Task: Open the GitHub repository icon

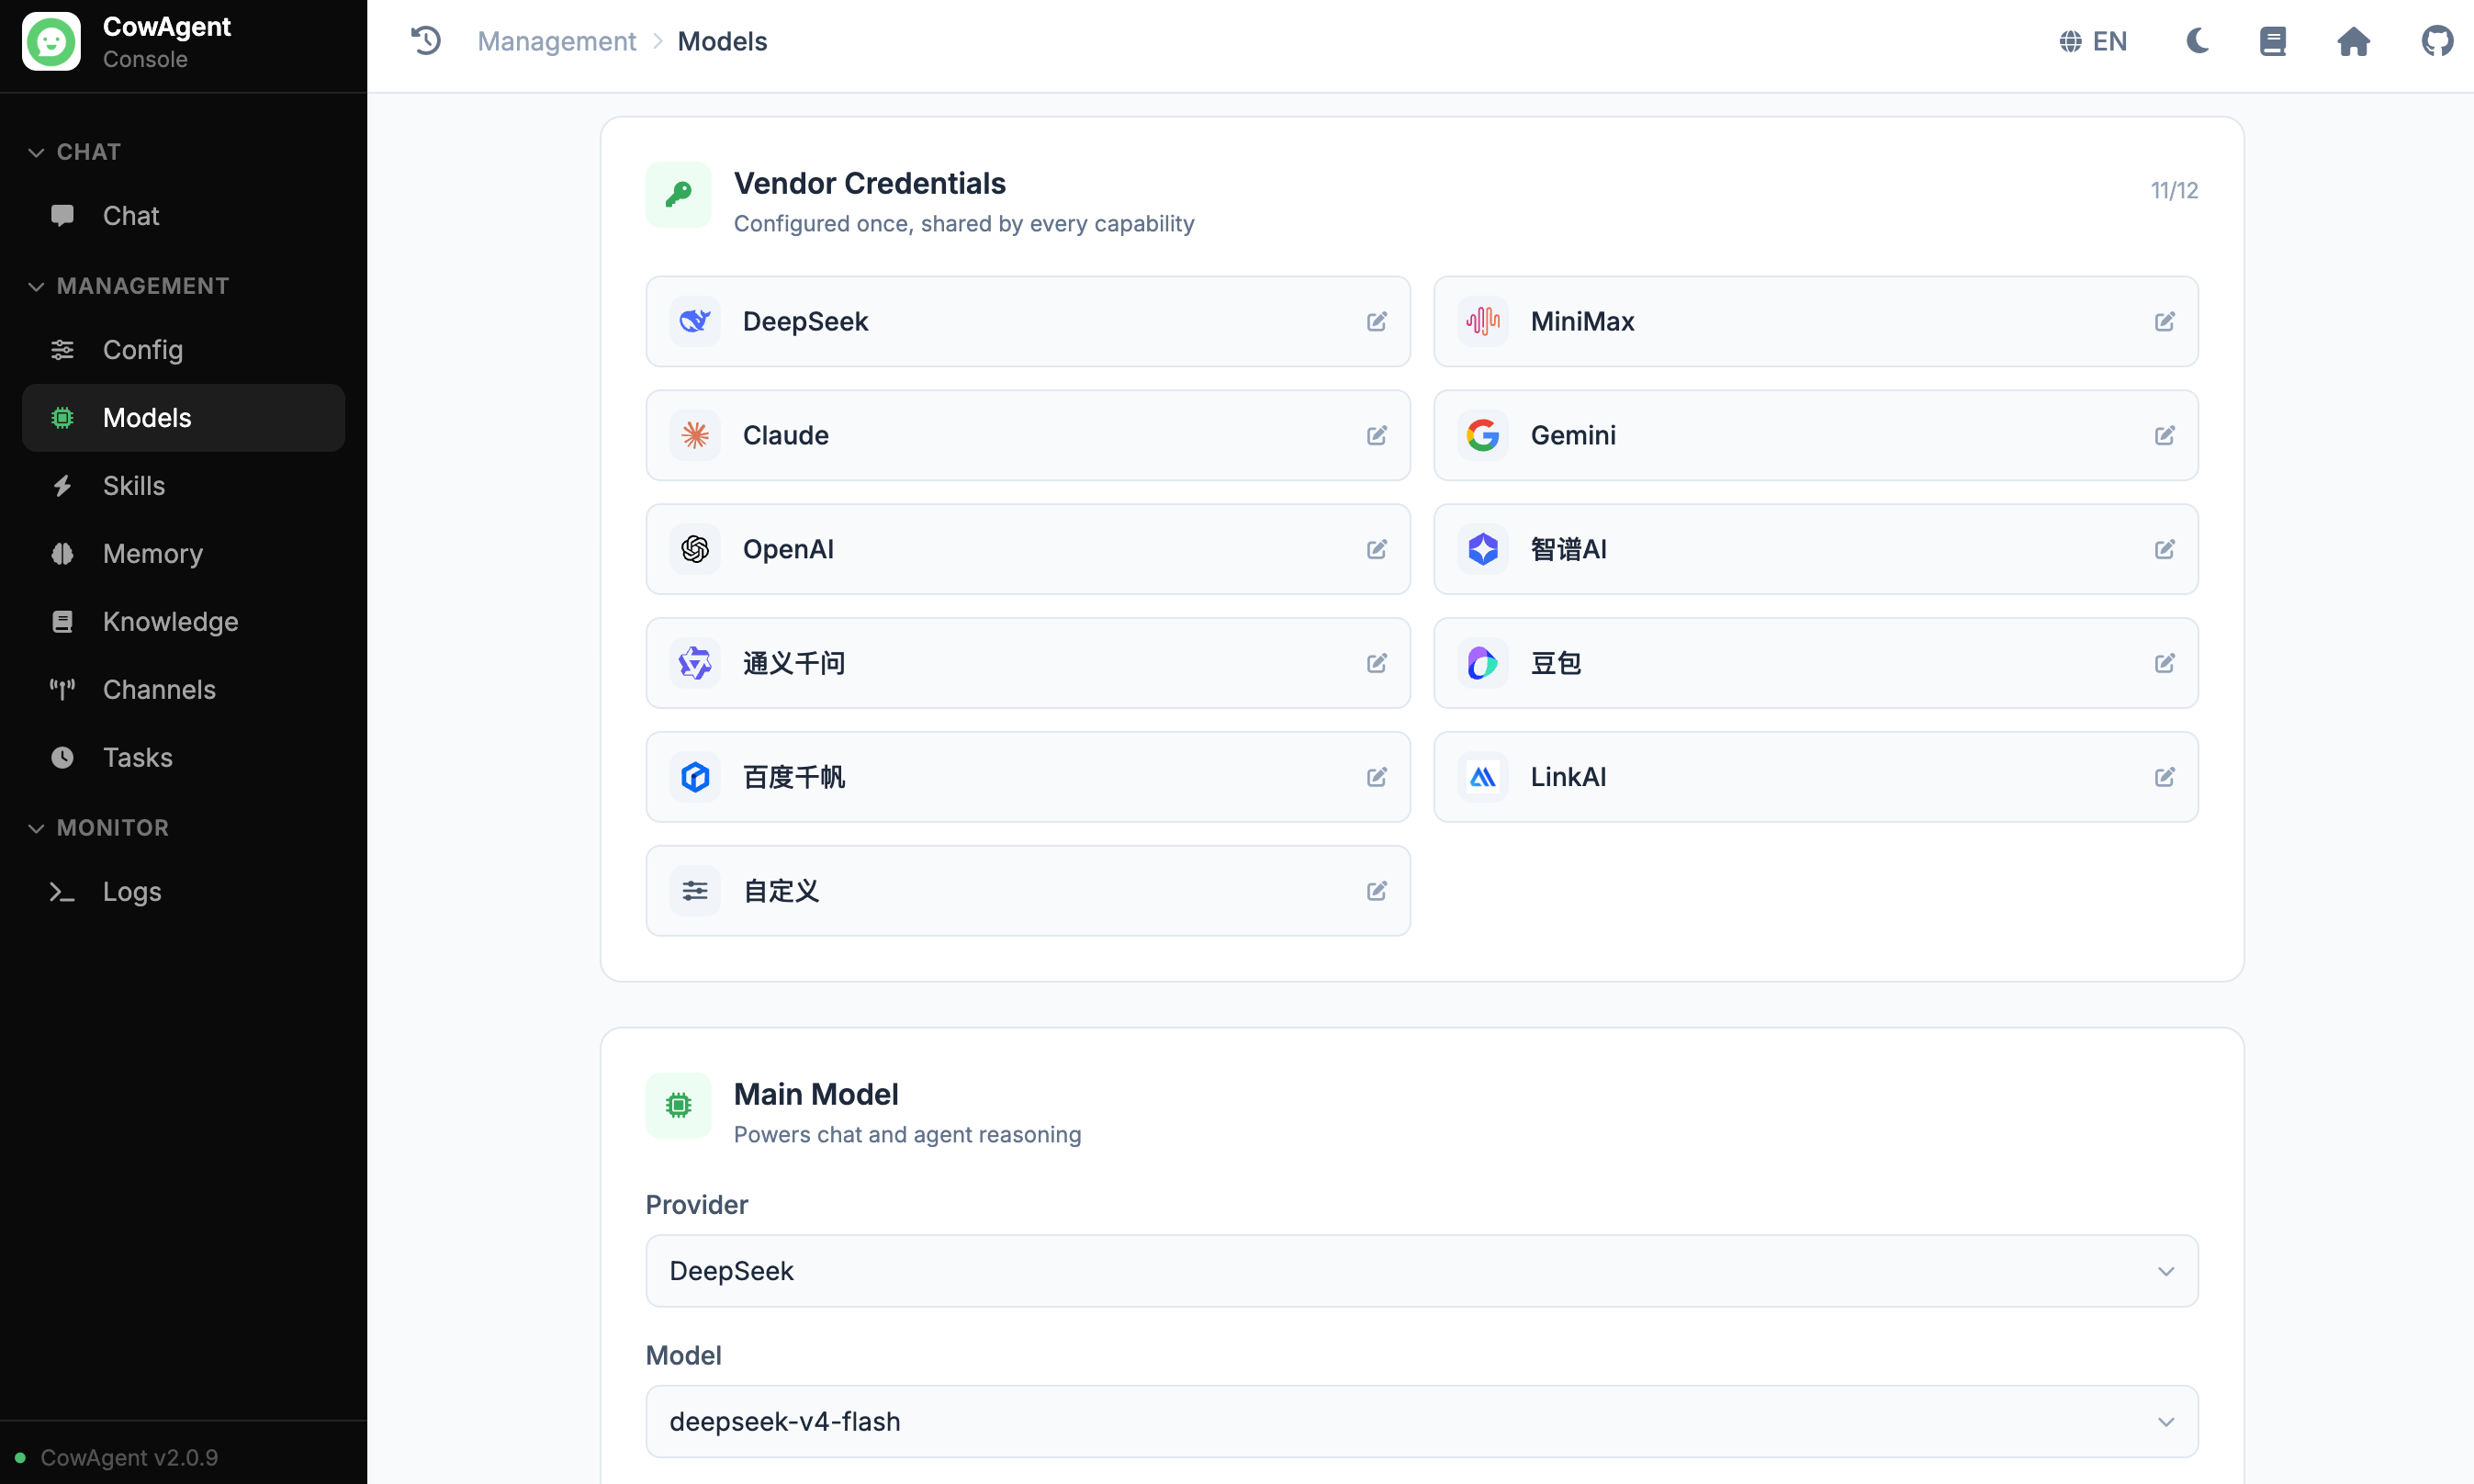Action: click(2436, 41)
